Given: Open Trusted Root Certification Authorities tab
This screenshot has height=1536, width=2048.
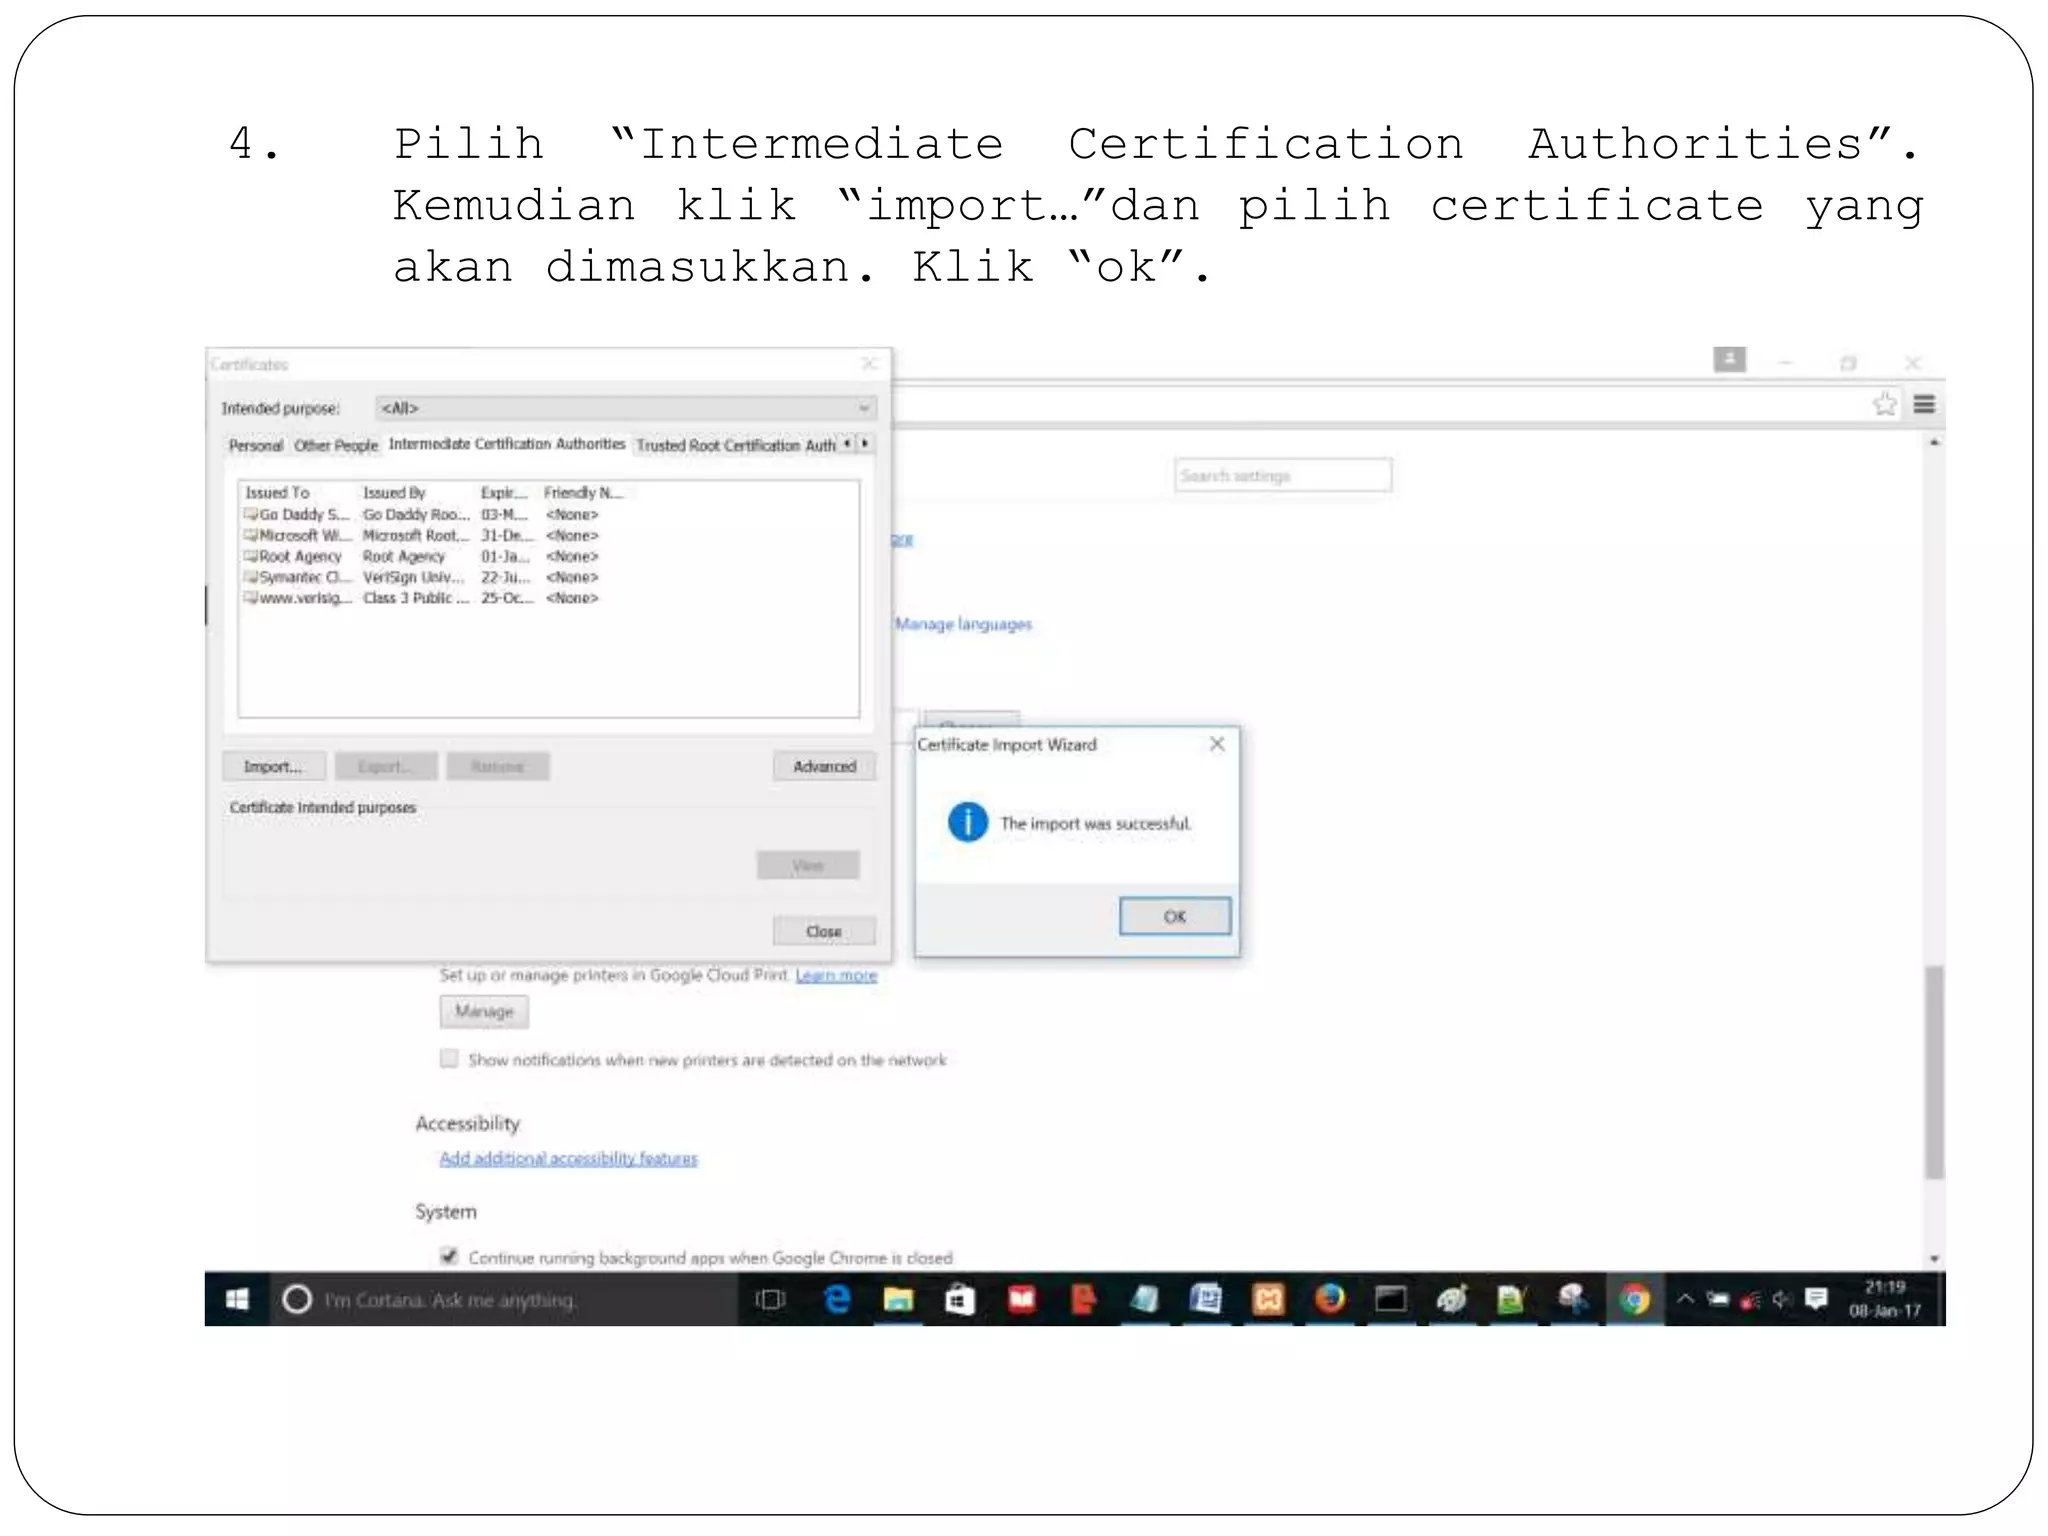Looking at the screenshot, I should point(736,445).
